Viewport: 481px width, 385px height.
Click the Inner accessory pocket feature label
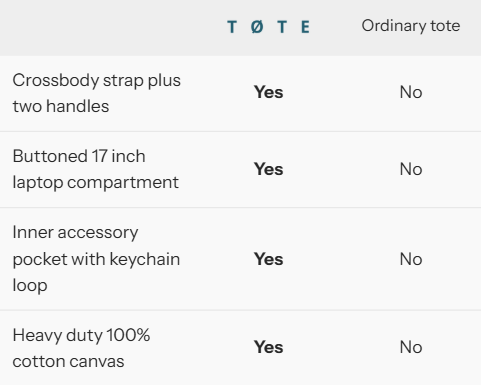pos(96,259)
